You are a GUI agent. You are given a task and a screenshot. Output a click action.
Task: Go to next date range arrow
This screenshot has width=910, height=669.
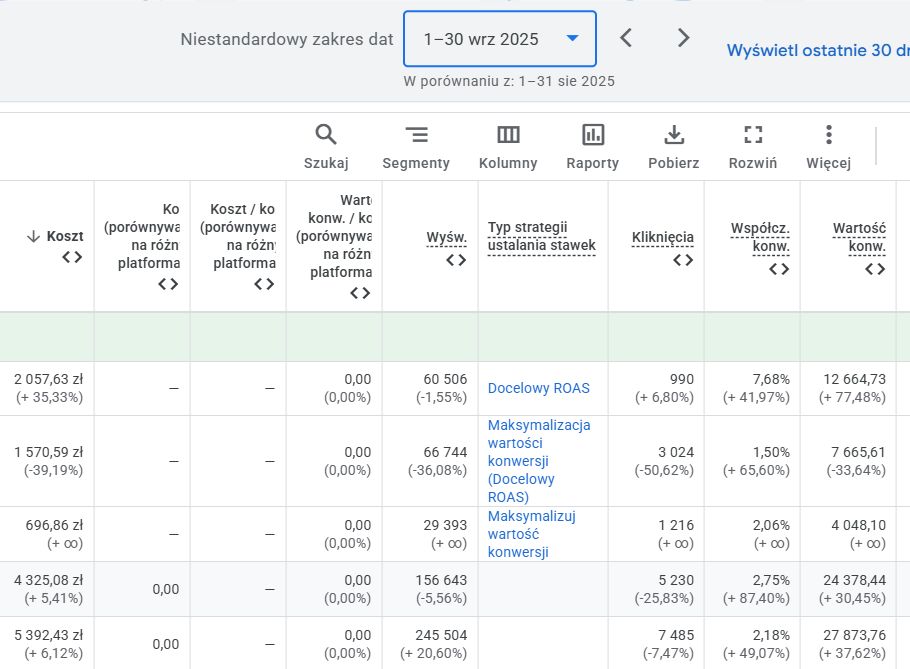684,38
